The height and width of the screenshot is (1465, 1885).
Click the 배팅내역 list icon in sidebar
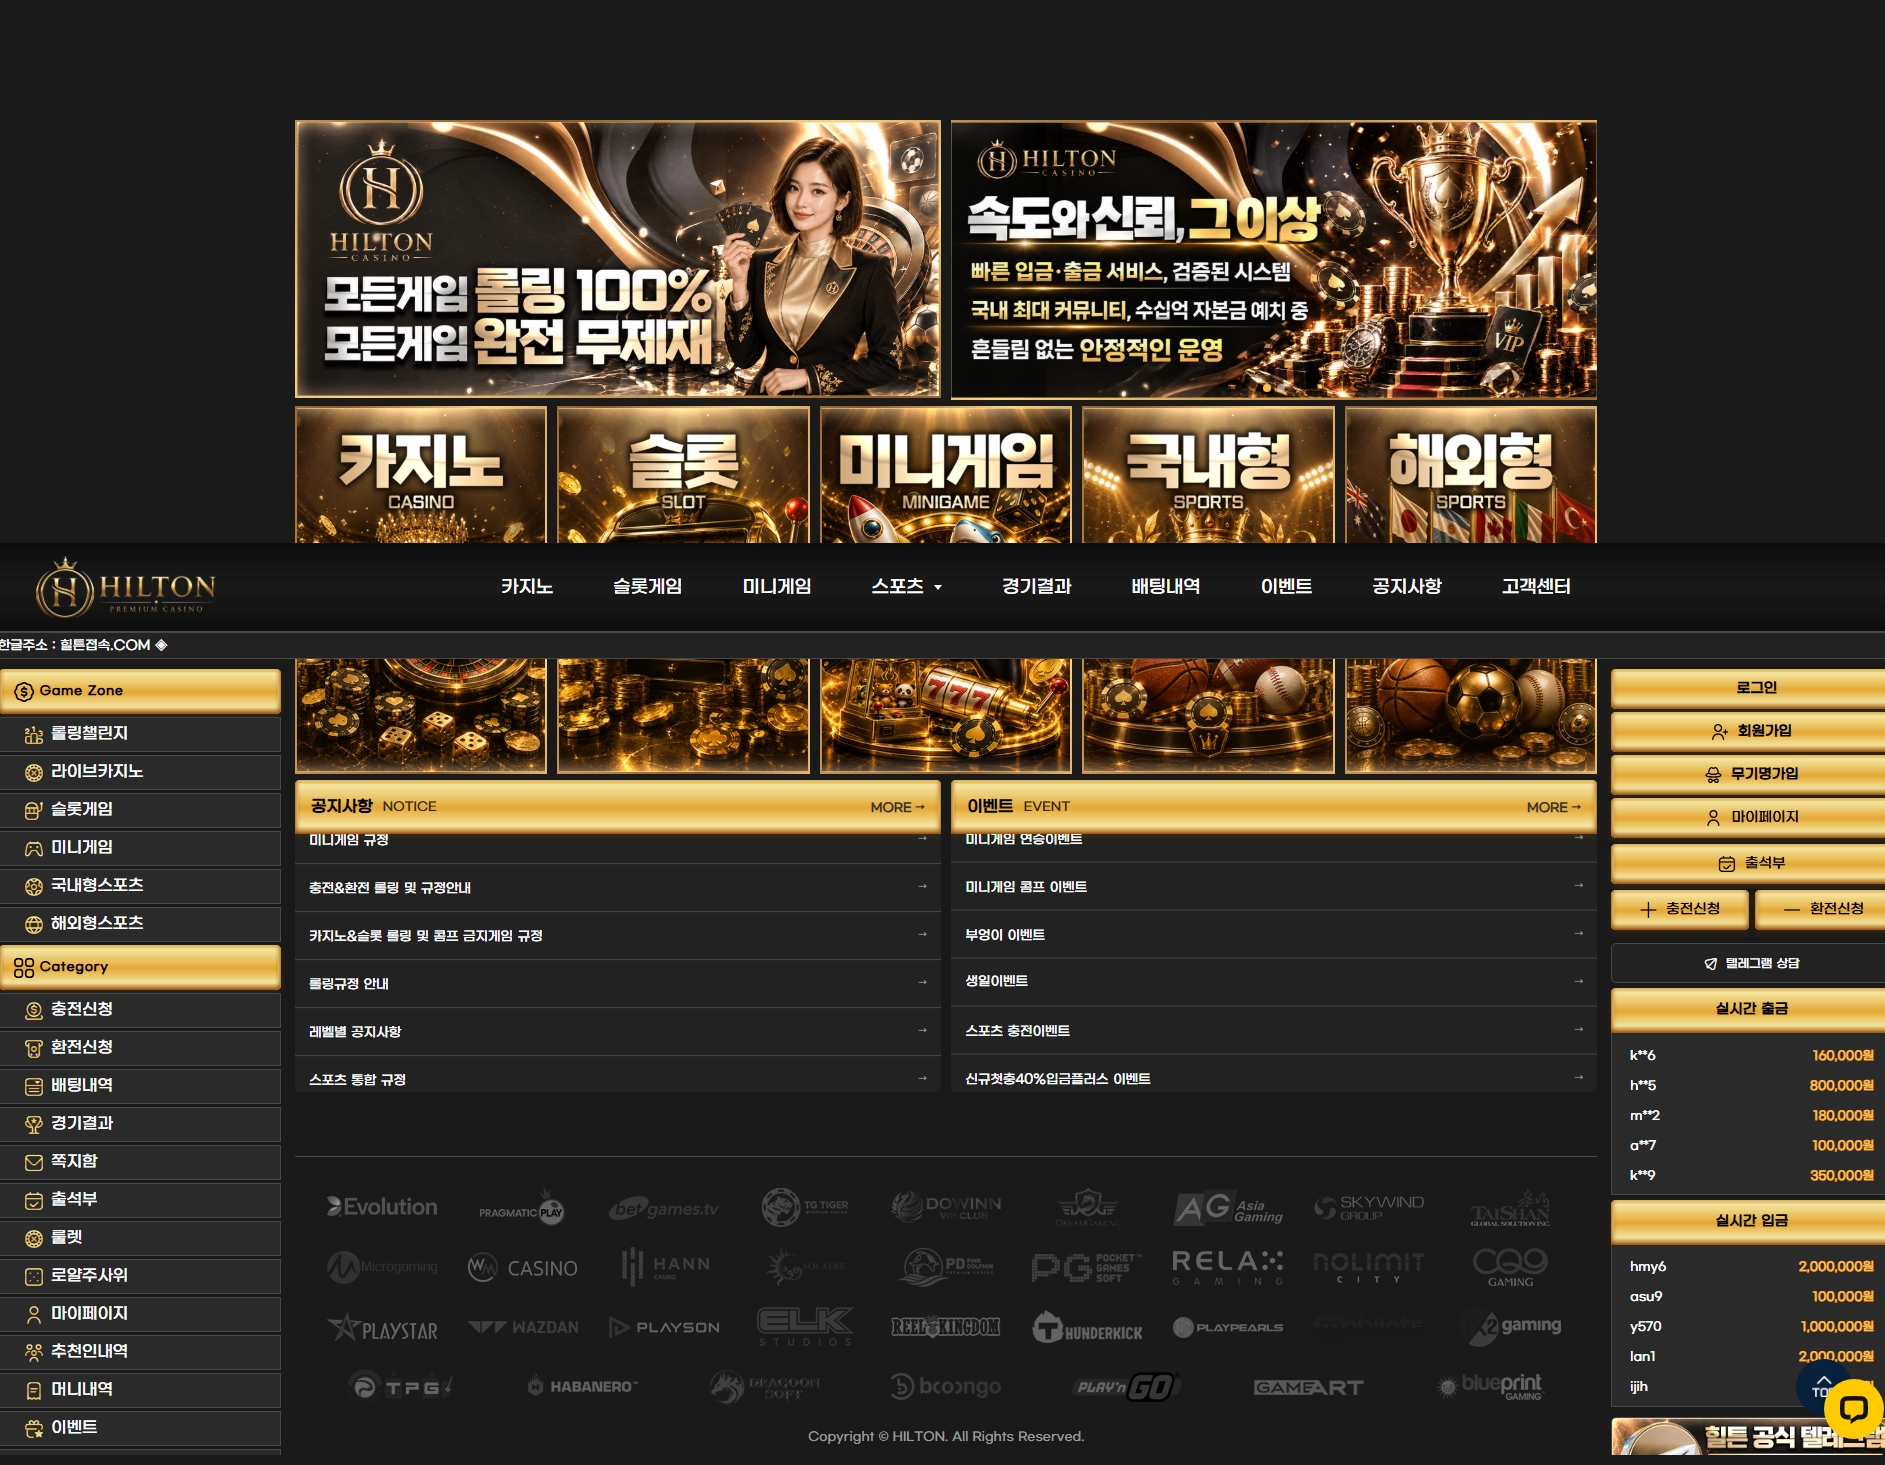pyautogui.click(x=34, y=1087)
